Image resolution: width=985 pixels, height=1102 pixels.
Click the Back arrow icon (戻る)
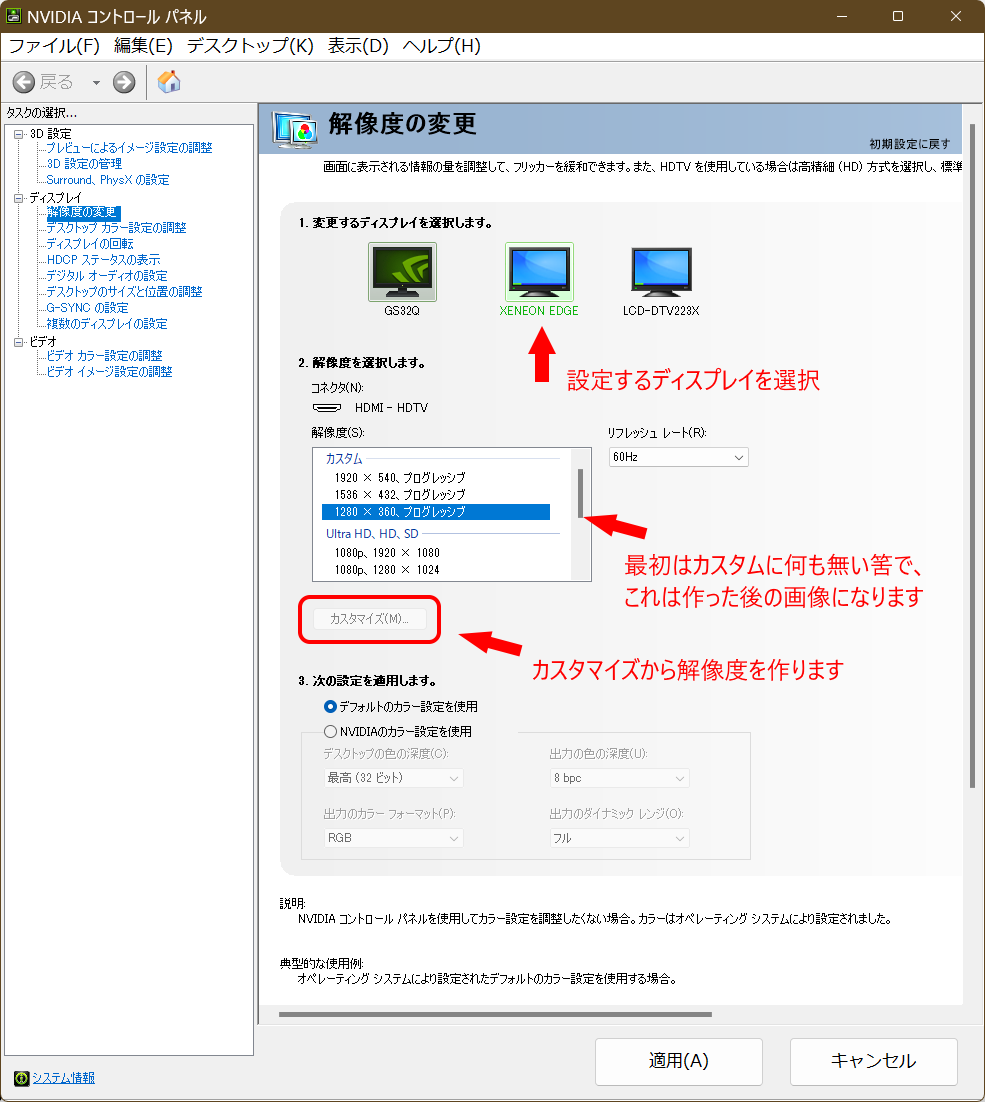24,82
